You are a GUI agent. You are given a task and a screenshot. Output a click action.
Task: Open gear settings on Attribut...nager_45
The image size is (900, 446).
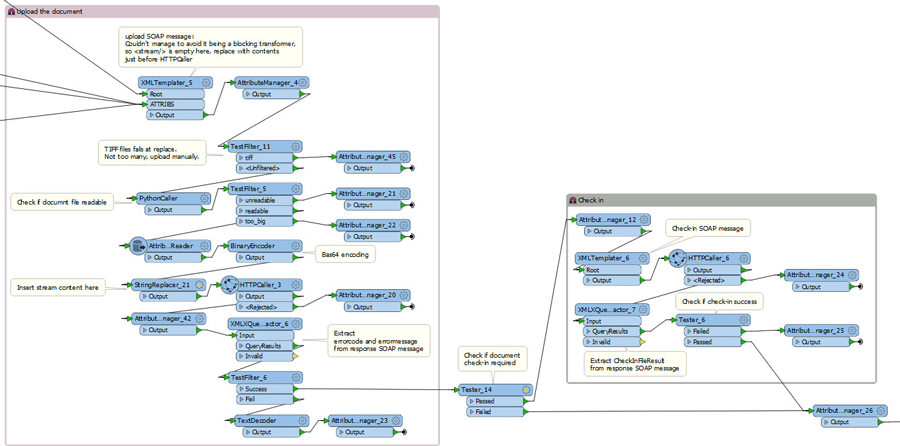tap(404, 157)
